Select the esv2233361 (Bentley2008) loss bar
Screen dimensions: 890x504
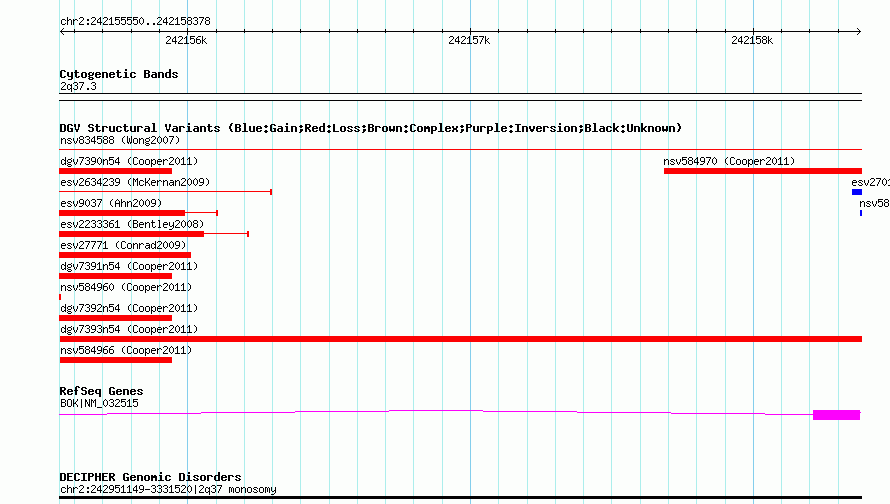pos(132,234)
